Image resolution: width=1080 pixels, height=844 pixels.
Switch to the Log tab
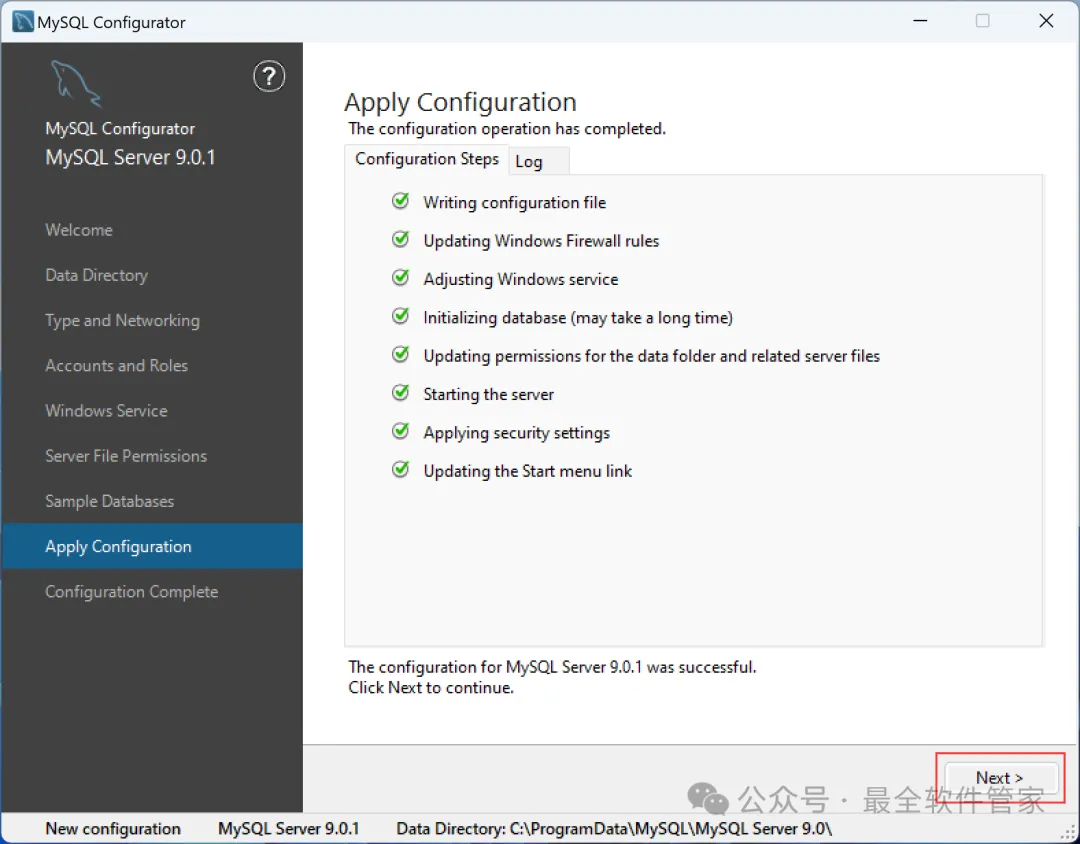(539, 161)
